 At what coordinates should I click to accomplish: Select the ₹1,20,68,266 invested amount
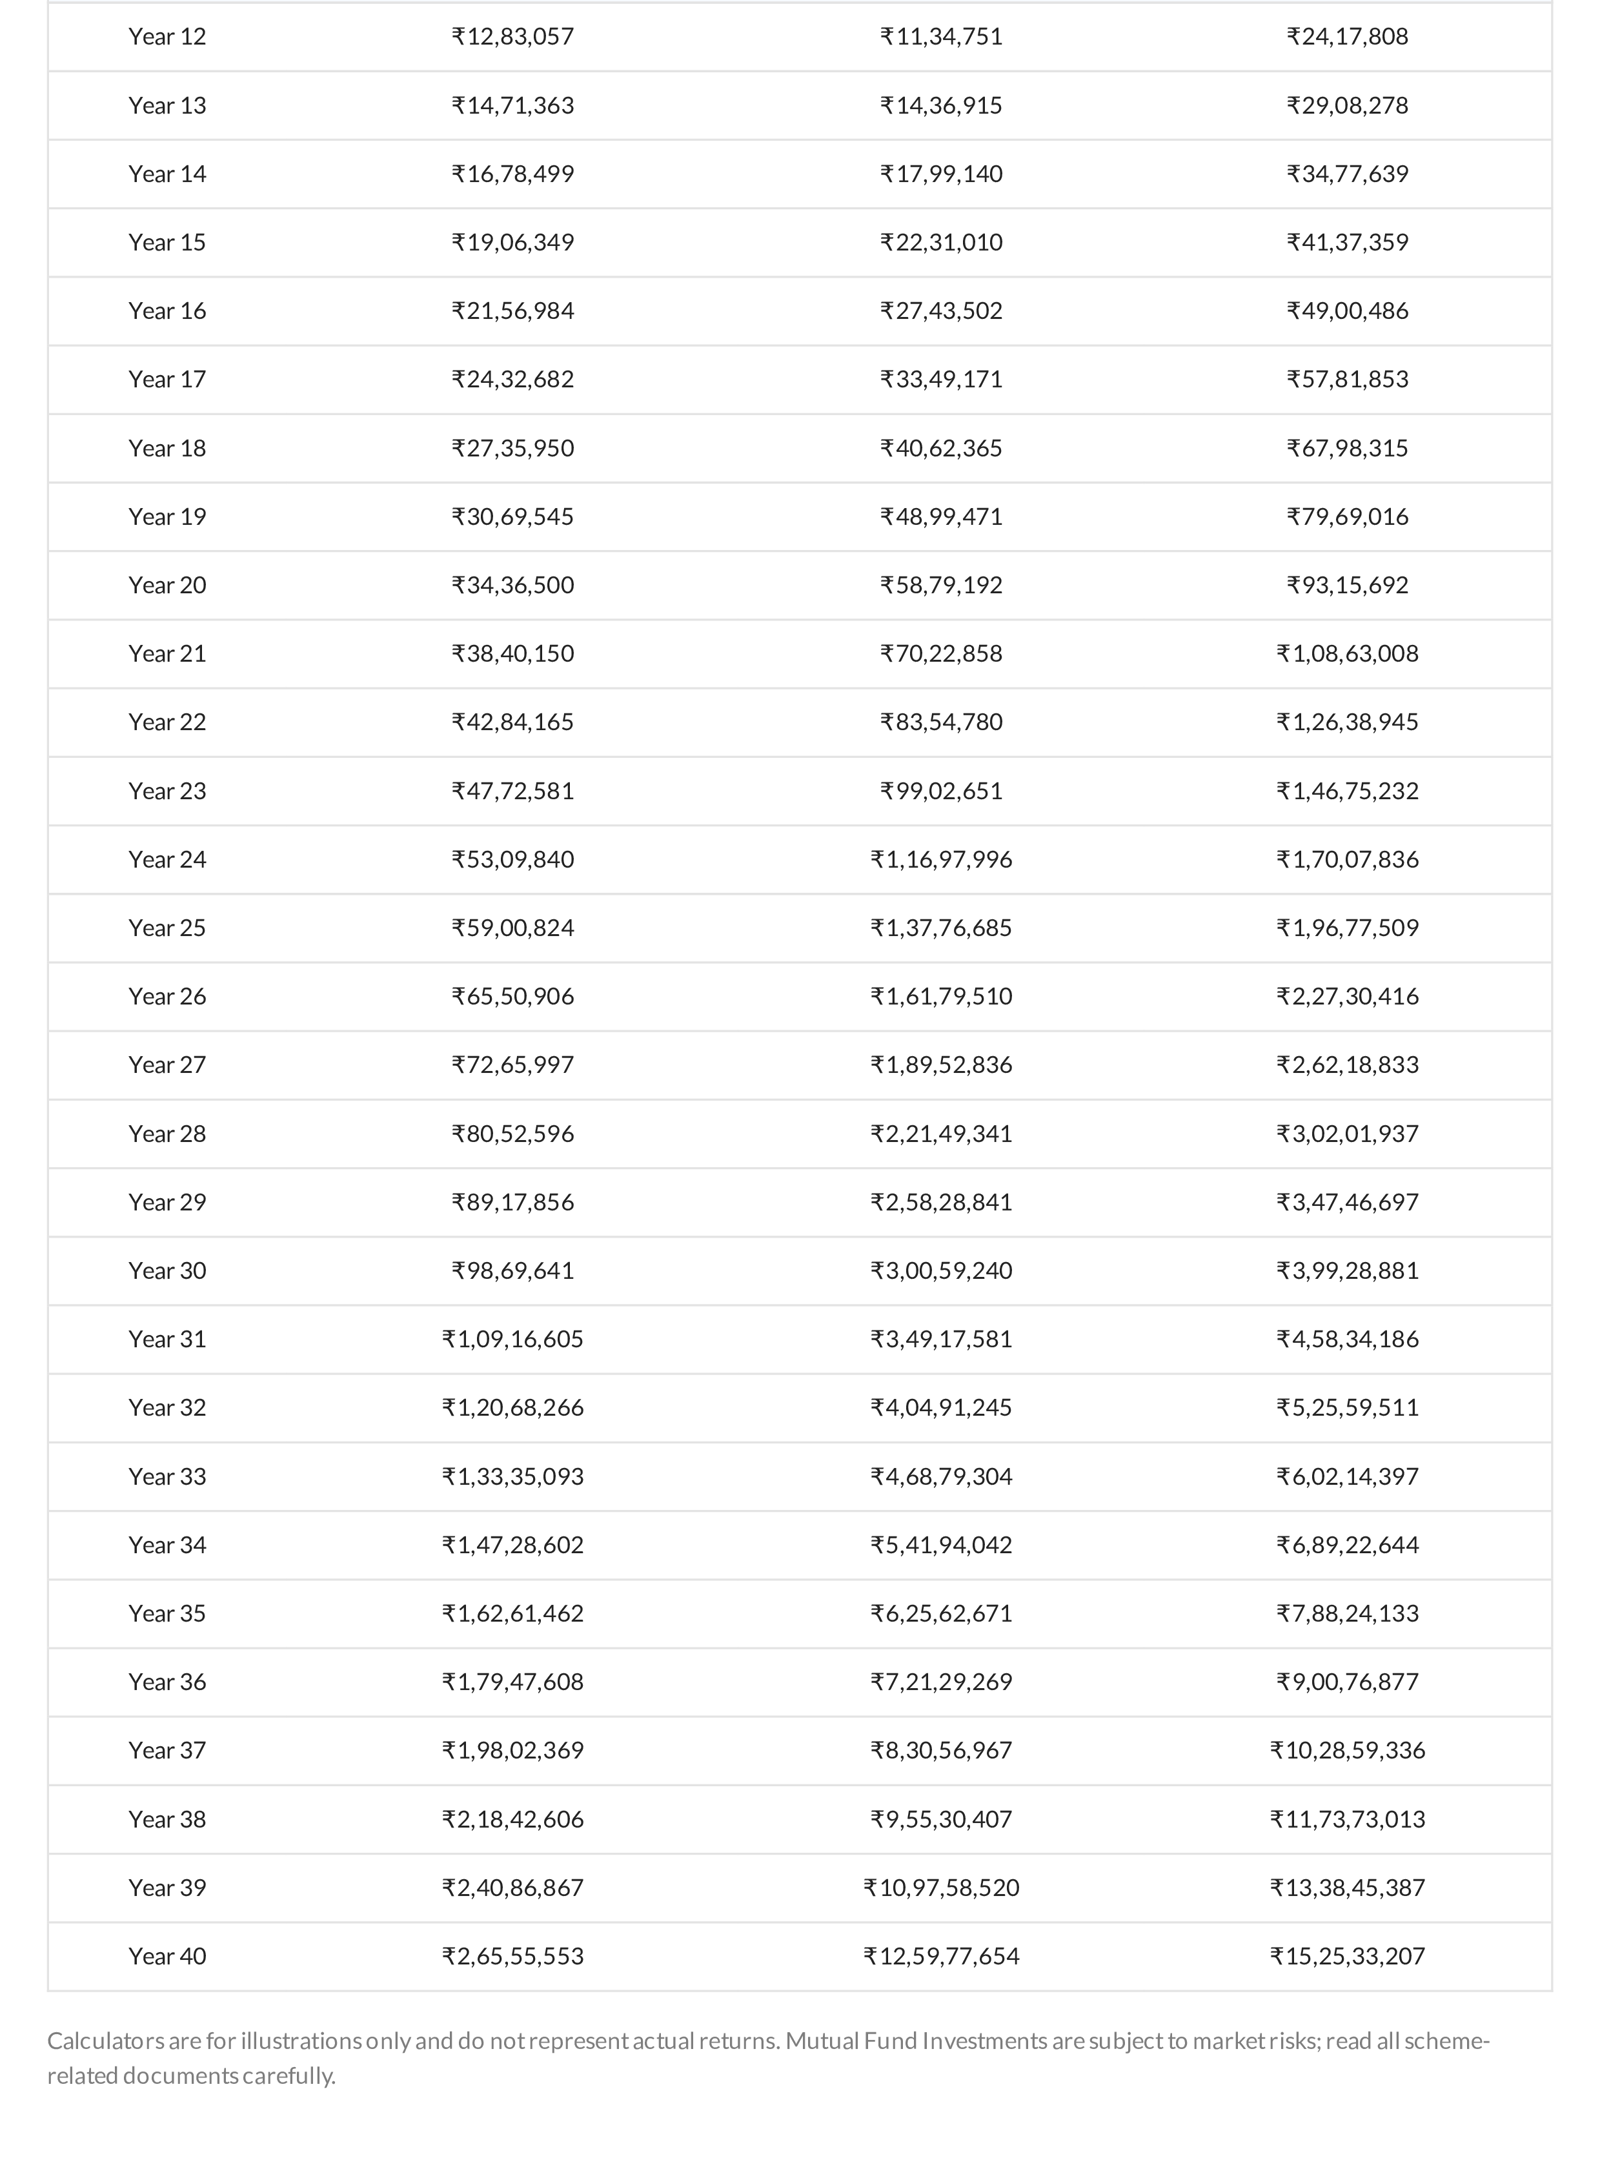512,1408
